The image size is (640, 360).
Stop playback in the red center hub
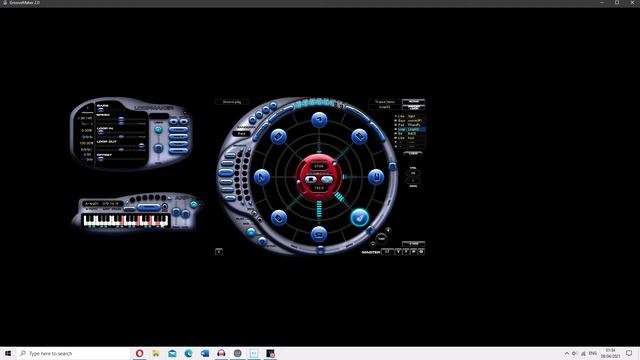click(x=311, y=179)
